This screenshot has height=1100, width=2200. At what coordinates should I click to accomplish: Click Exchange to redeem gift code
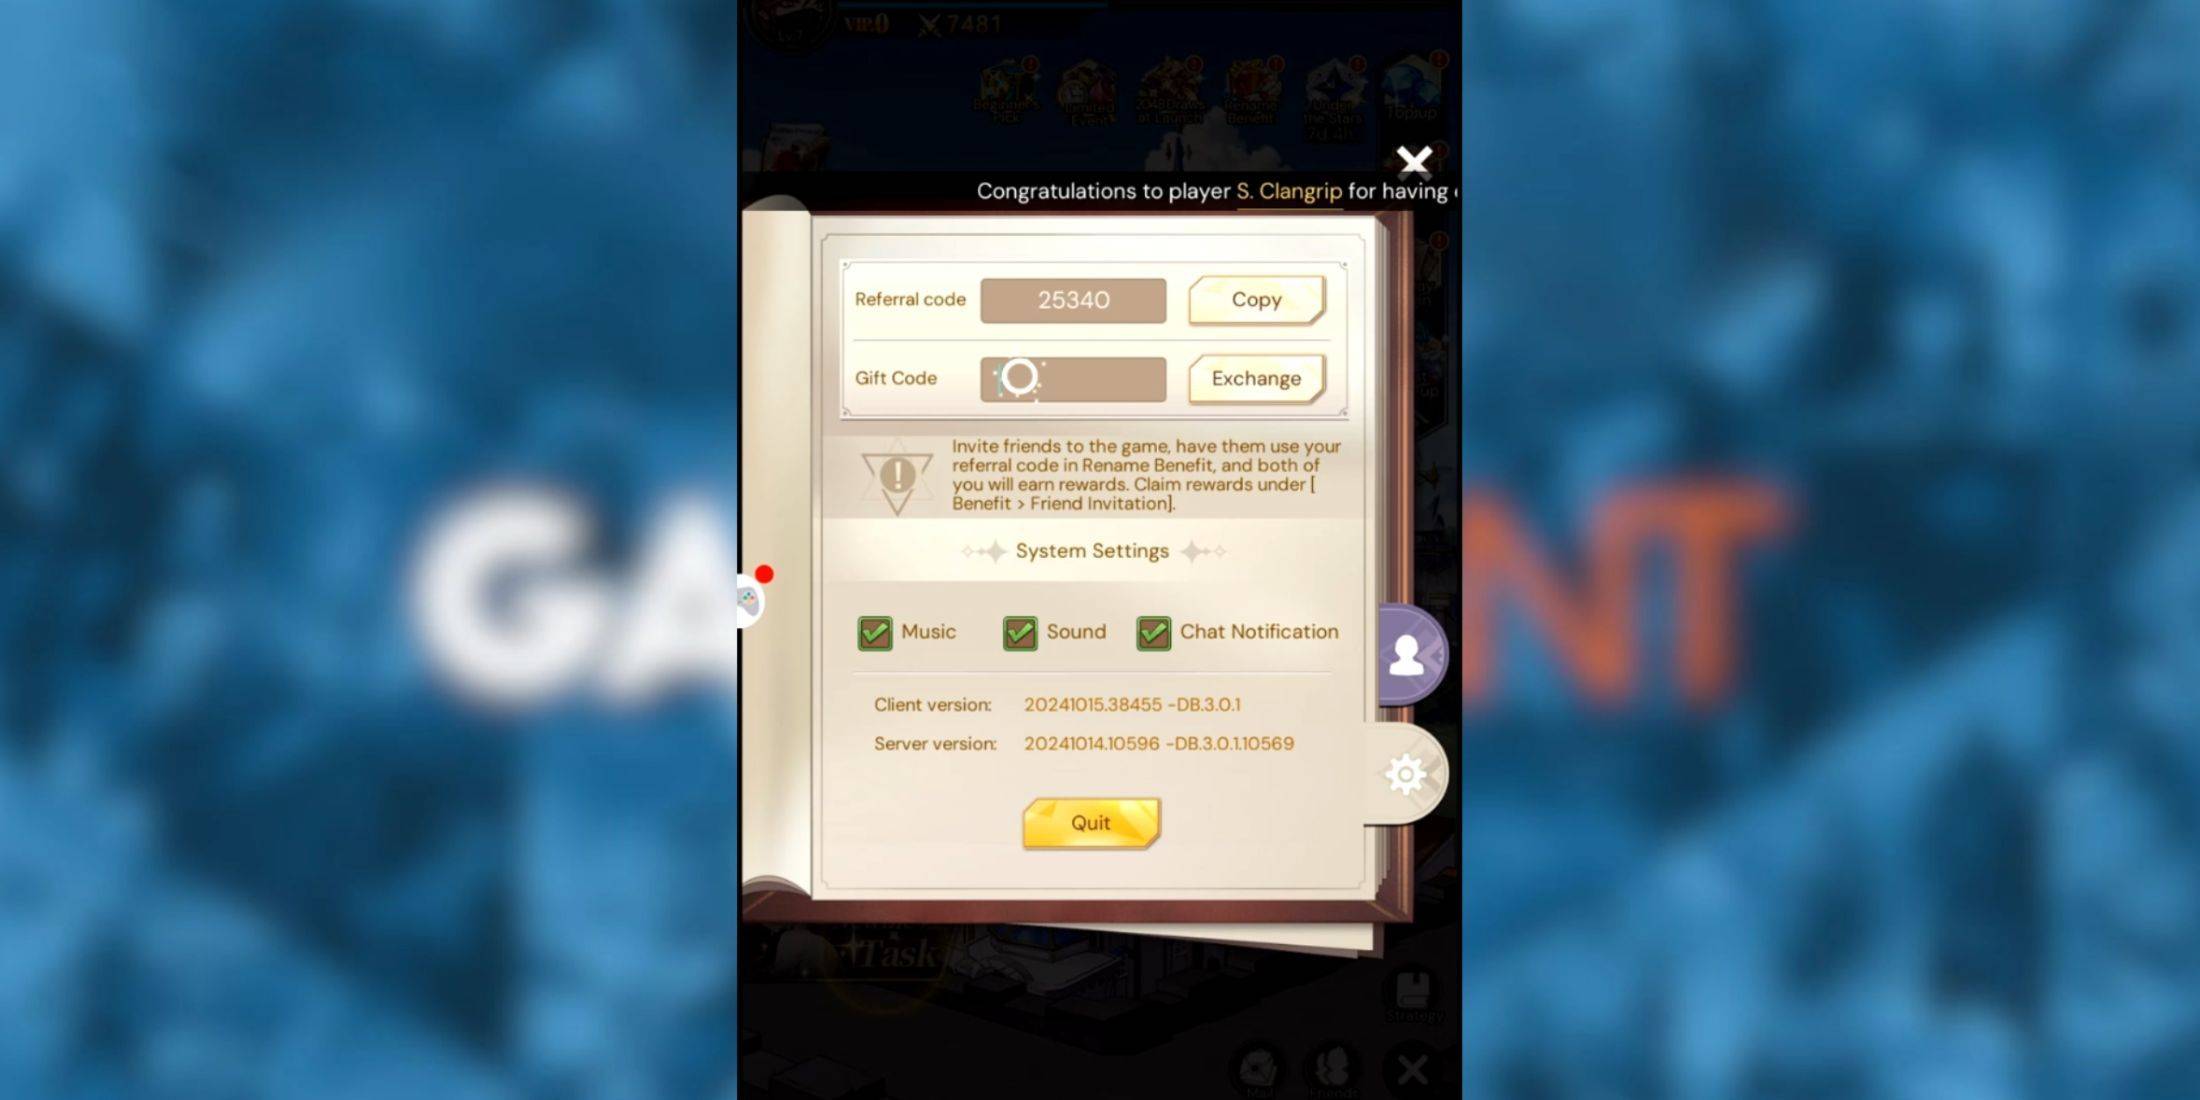point(1254,377)
